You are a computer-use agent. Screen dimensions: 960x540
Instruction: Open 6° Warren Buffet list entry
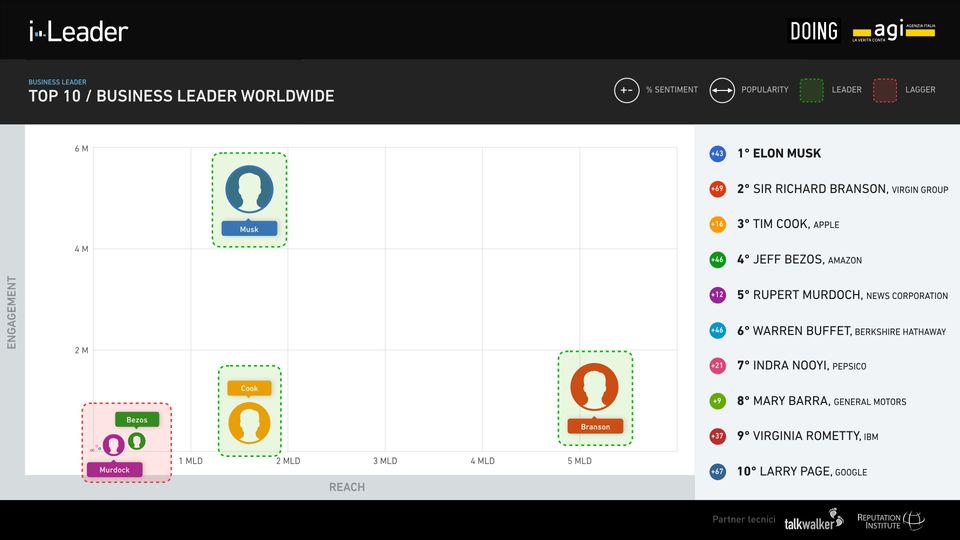pyautogui.click(x=840, y=331)
